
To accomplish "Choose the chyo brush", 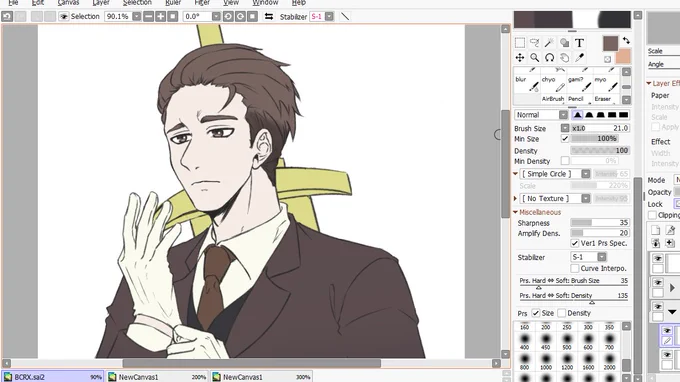I will pos(554,83).
